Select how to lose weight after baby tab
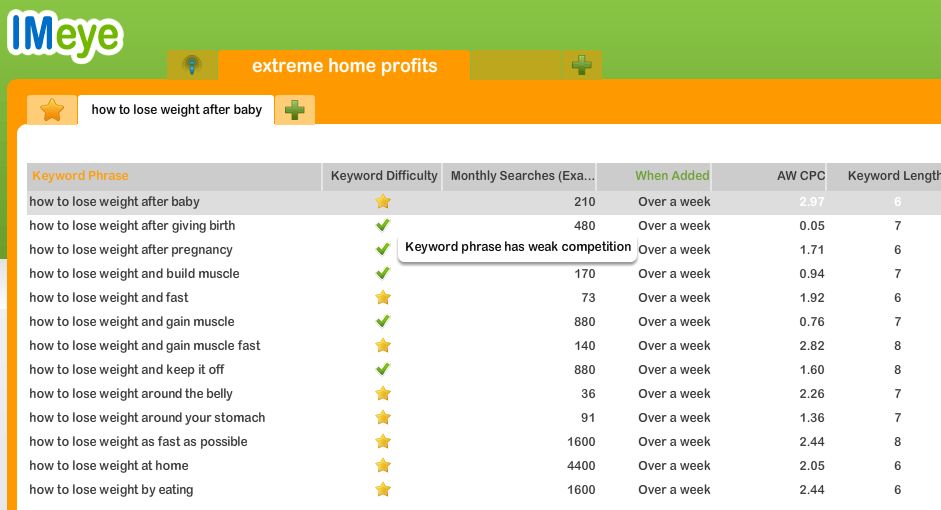 click(176, 110)
